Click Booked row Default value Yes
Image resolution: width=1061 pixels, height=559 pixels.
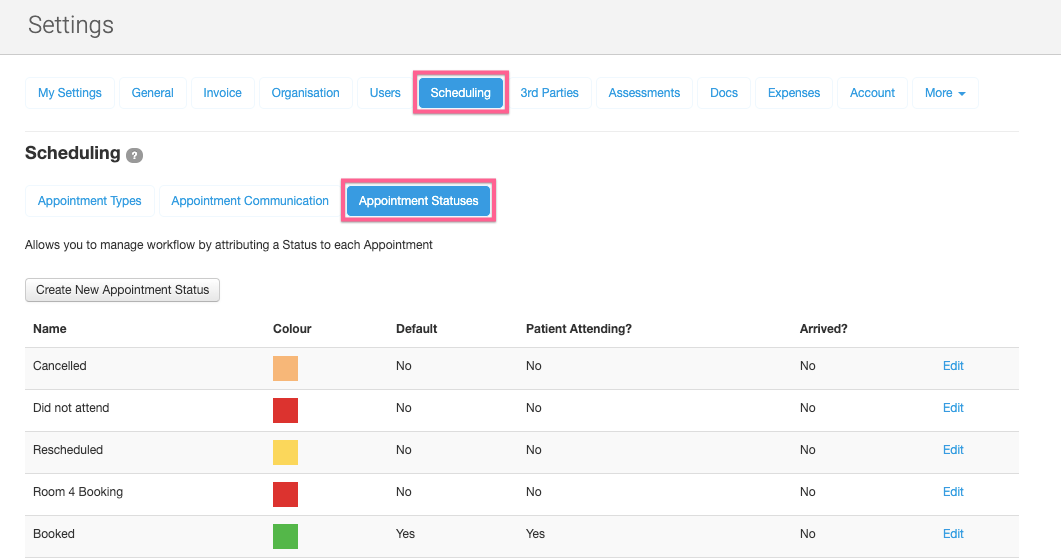[405, 533]
